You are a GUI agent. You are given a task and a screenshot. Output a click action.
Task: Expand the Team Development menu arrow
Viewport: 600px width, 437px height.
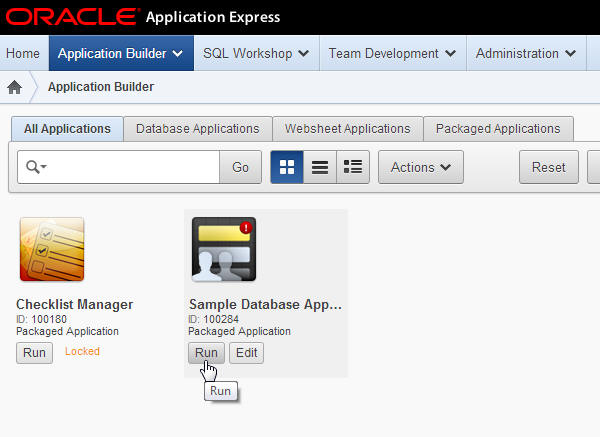point(450,54)
